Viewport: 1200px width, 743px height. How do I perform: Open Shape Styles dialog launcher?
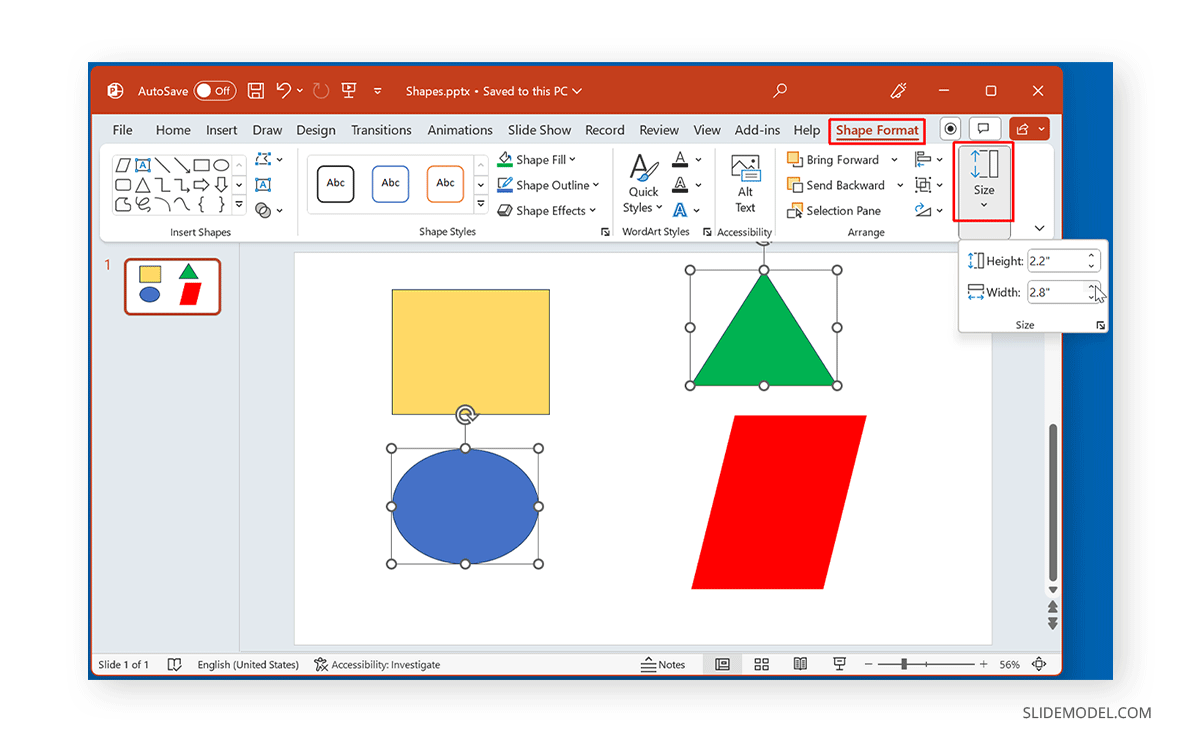[605, 232]
